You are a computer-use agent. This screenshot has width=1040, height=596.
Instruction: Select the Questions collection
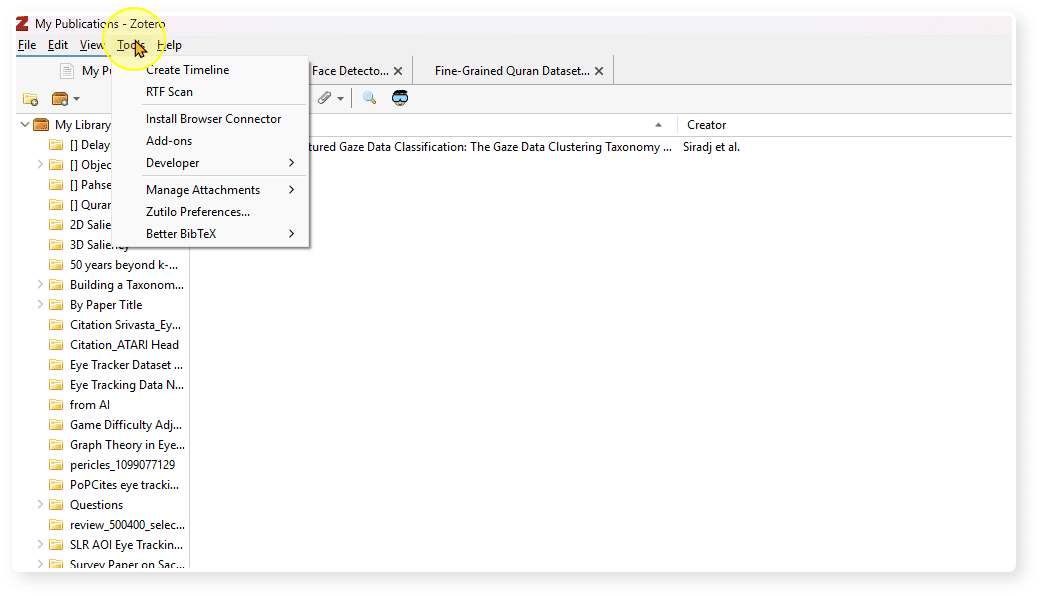click(96, 505)
